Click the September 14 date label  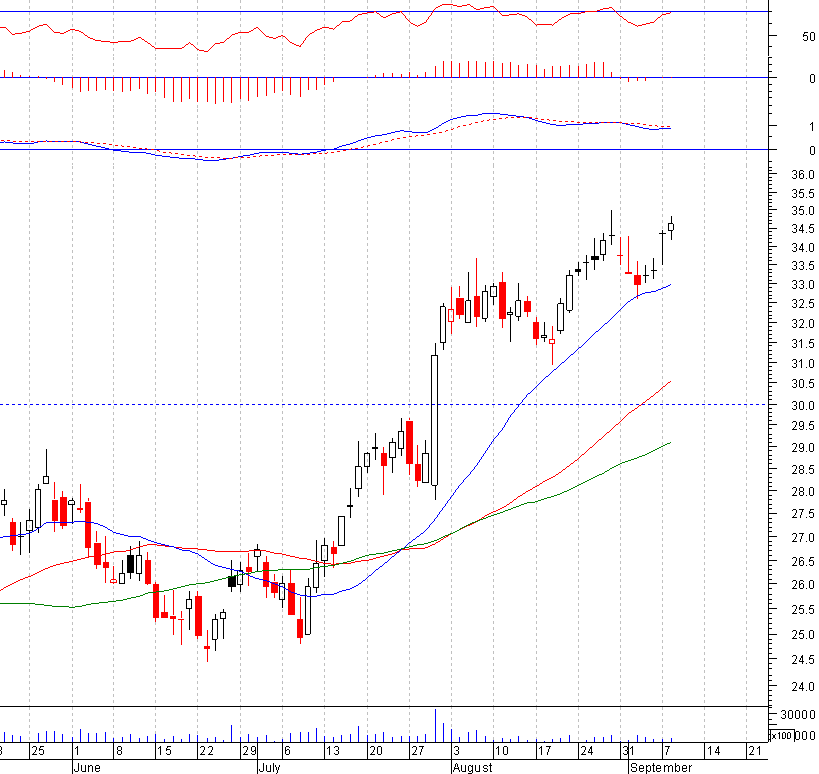pyautogui.click(x=713, y=751)
